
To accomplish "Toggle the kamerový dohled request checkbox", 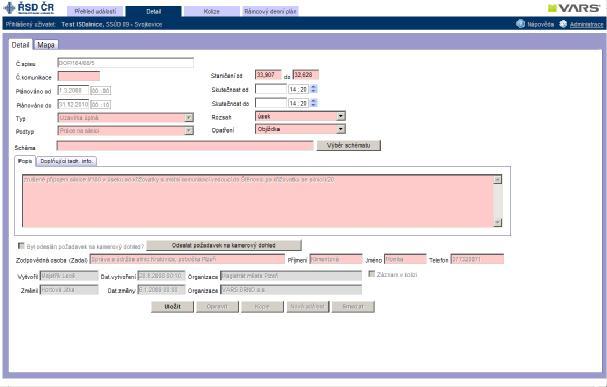I will click(21, 246).
